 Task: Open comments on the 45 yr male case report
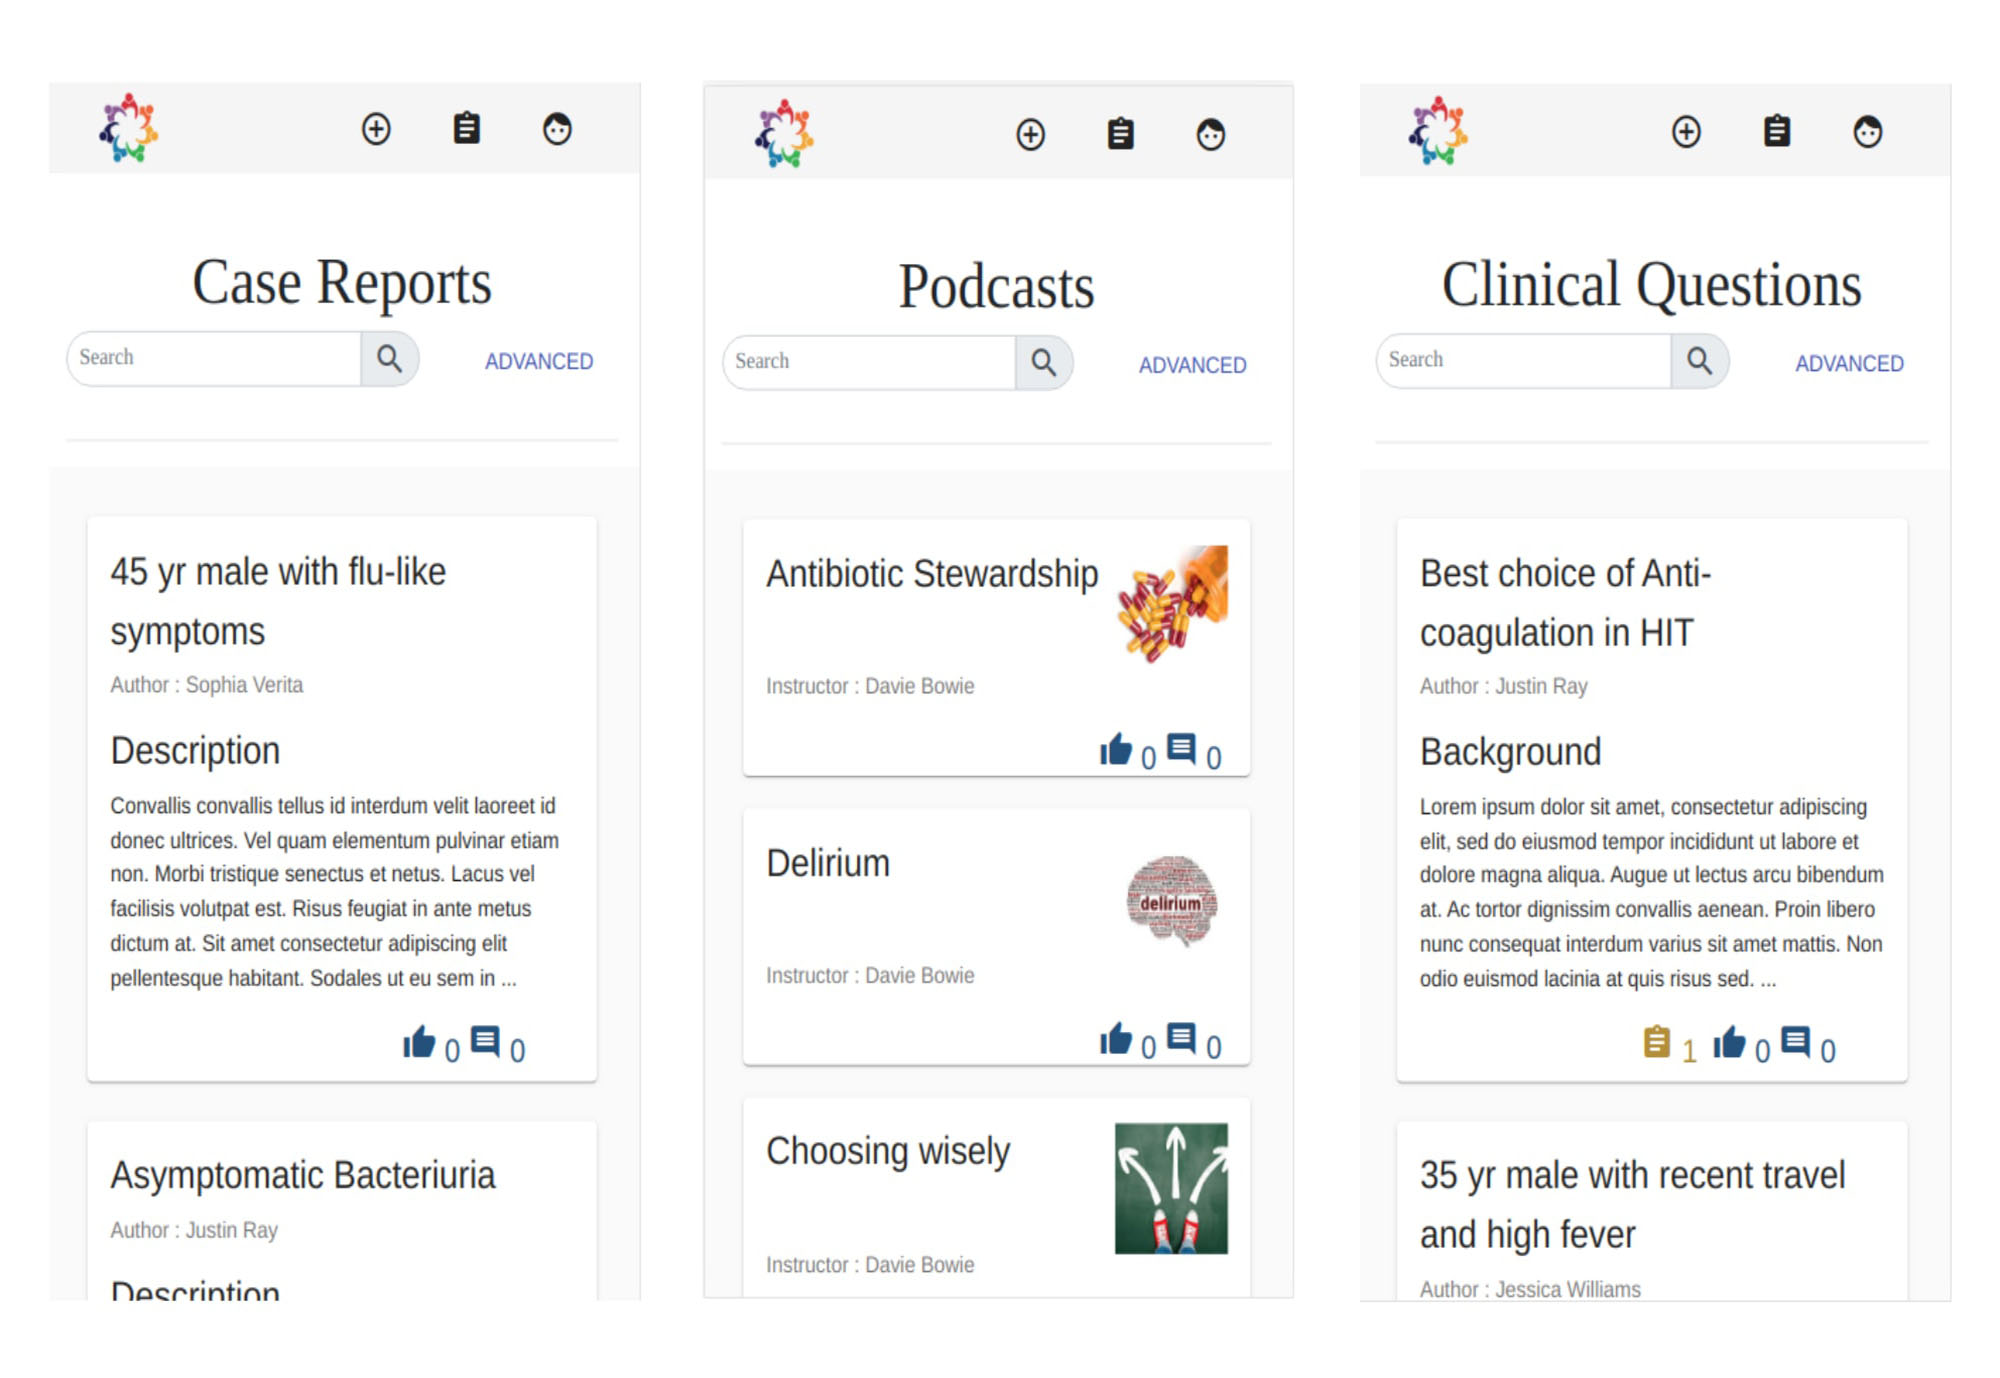click(x=485, y=1041)
